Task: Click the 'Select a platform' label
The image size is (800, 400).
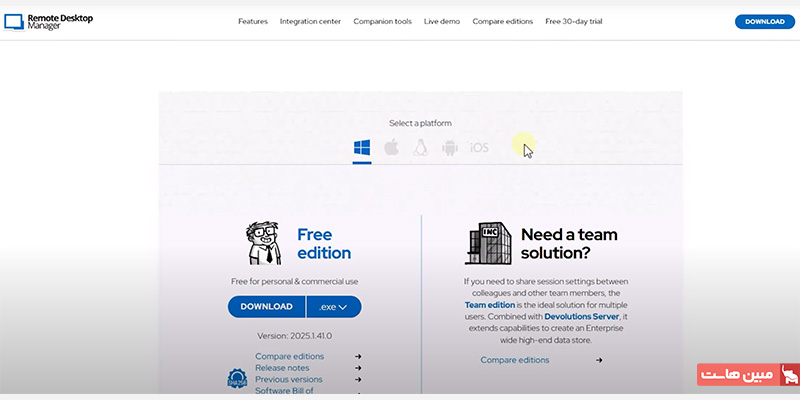Action: [420, 123]
